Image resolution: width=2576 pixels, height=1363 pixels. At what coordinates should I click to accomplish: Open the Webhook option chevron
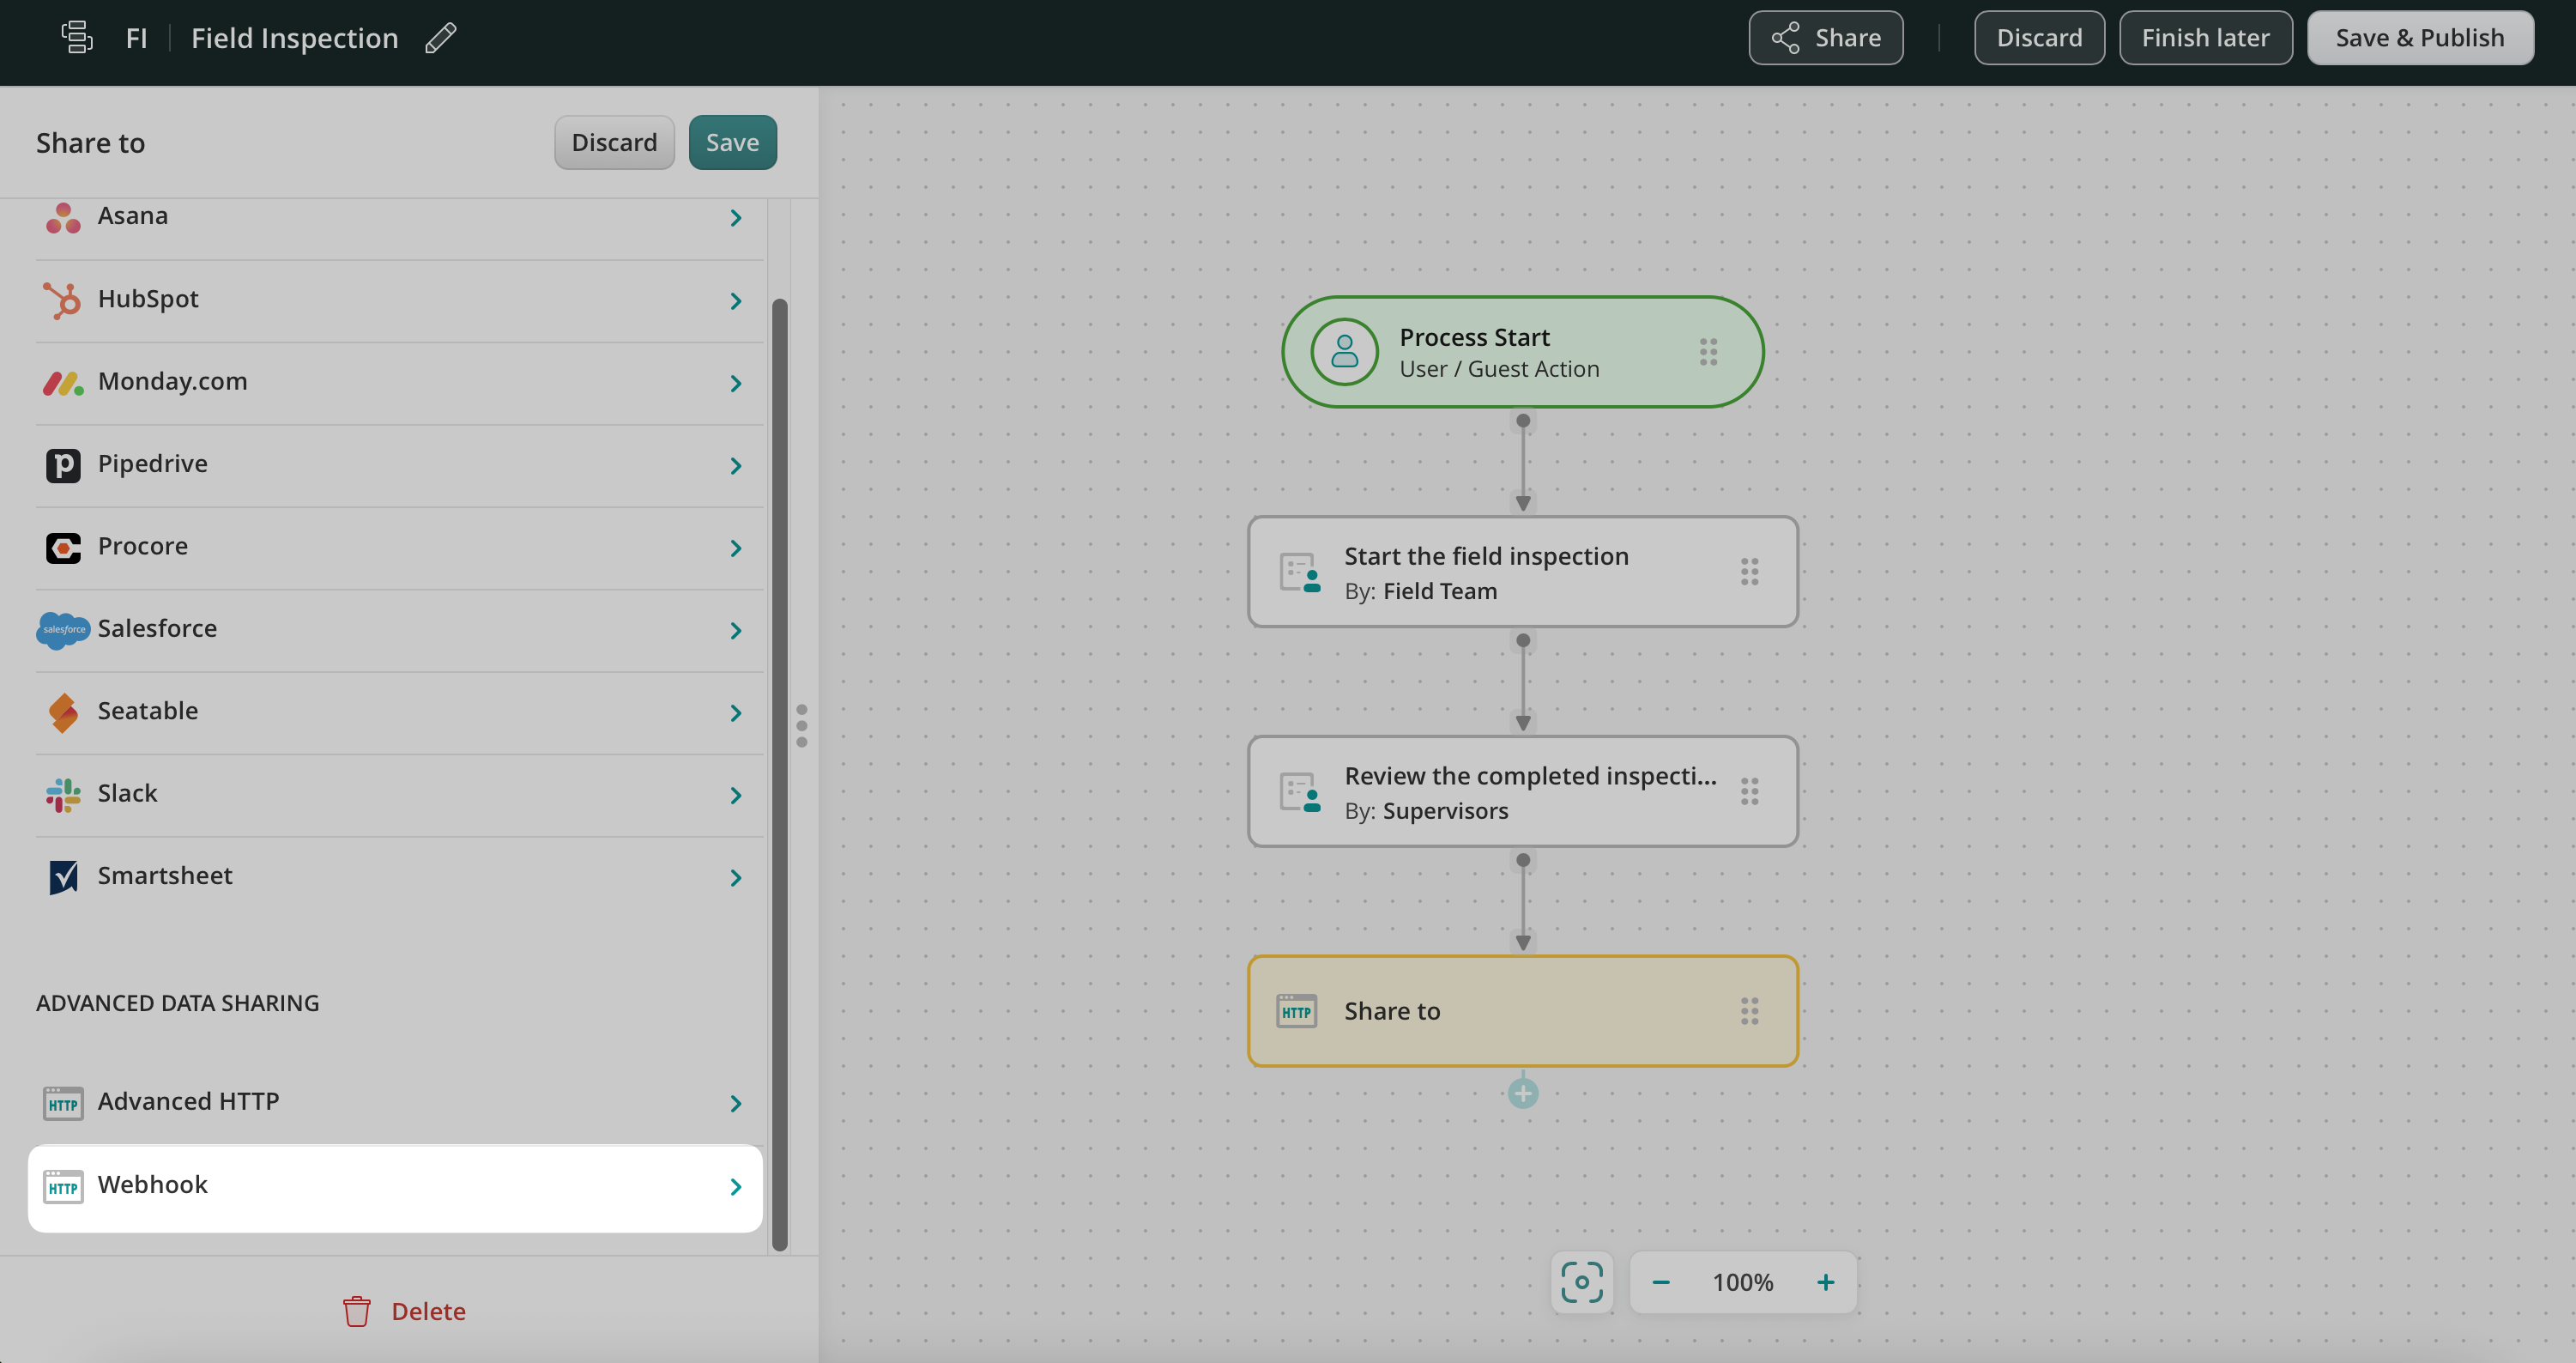point(736,1187)
